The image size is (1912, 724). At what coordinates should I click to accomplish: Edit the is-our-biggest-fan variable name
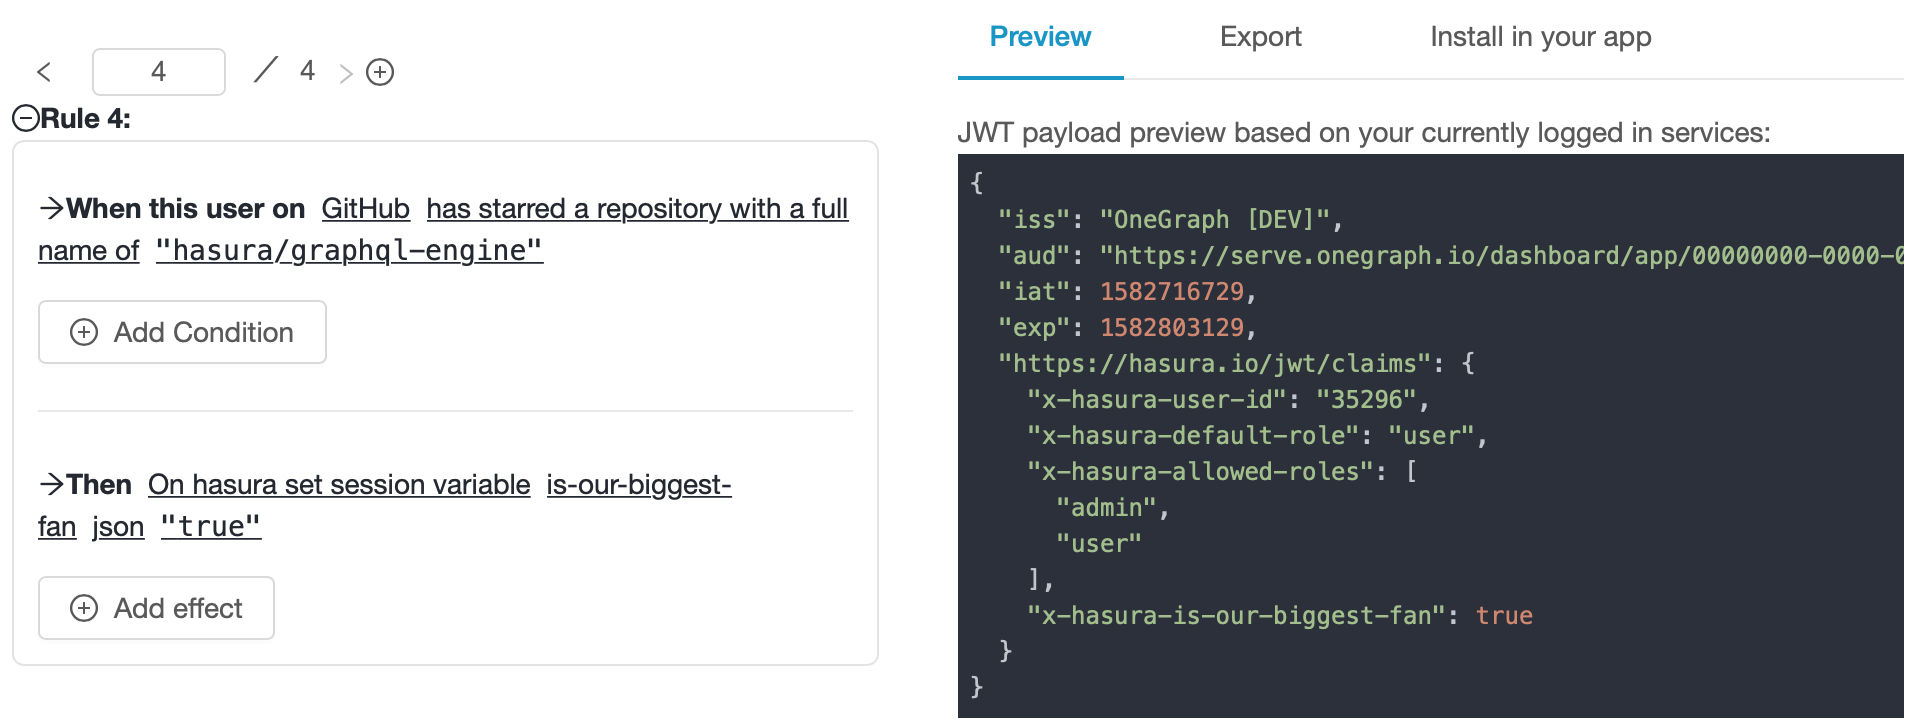pyautogui.click(x=638, y=485)
